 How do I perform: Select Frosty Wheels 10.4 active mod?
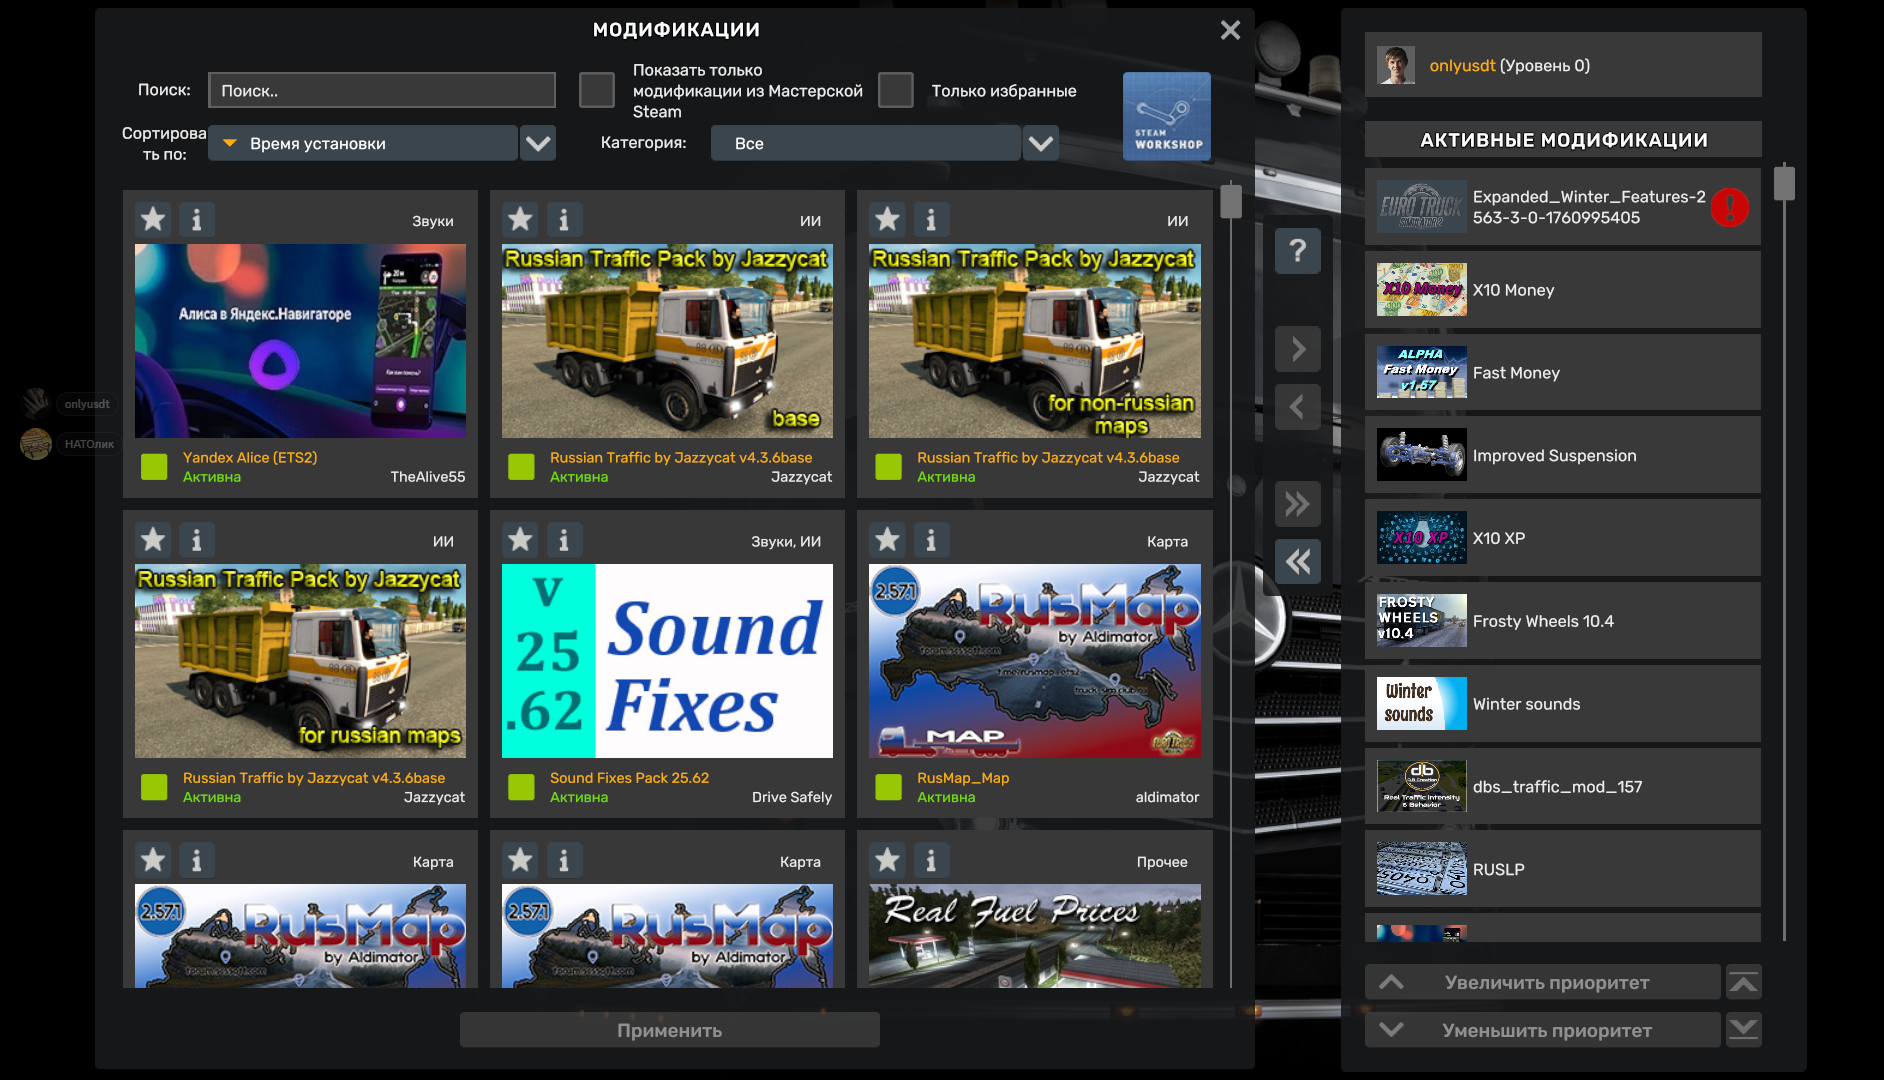pos(1562,621)
